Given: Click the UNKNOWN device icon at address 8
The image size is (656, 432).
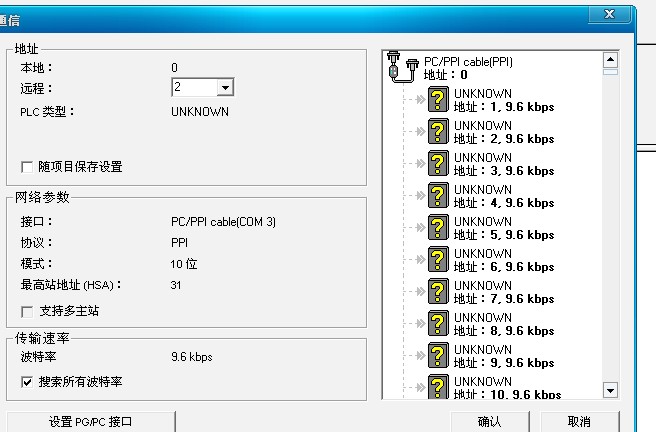Looking at the screenshot, I should (438, 324).
